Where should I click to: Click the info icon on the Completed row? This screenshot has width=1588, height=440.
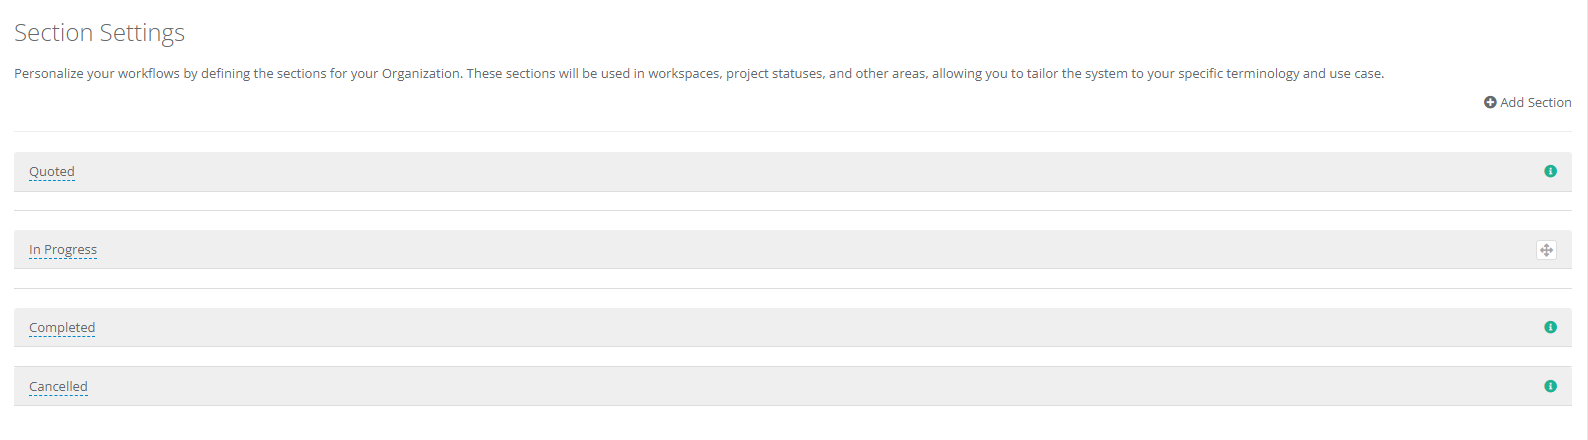point(1550,328)
